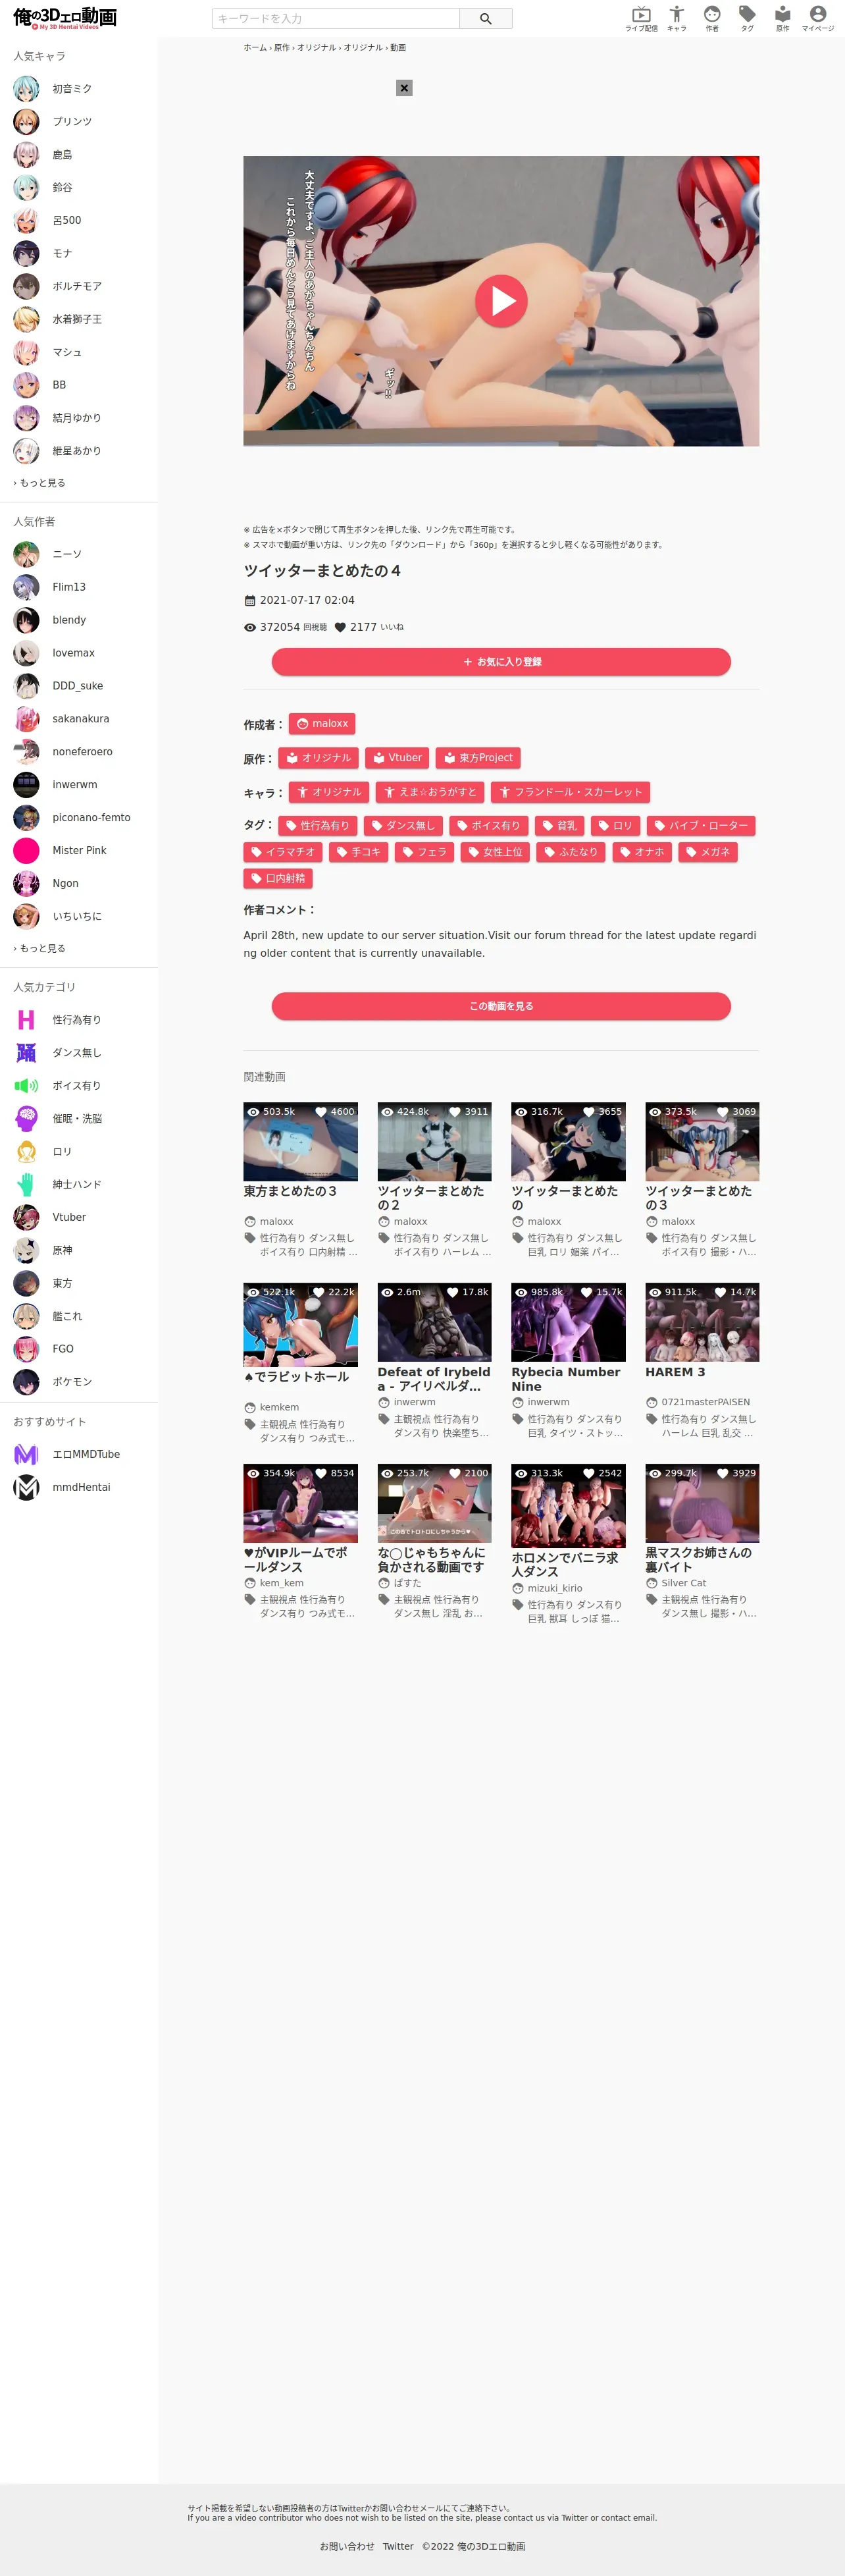This screenshot has width=845, height=2576.
Task: Go to ホーム in breadcrumb
Action: click(x=255, y=47)
